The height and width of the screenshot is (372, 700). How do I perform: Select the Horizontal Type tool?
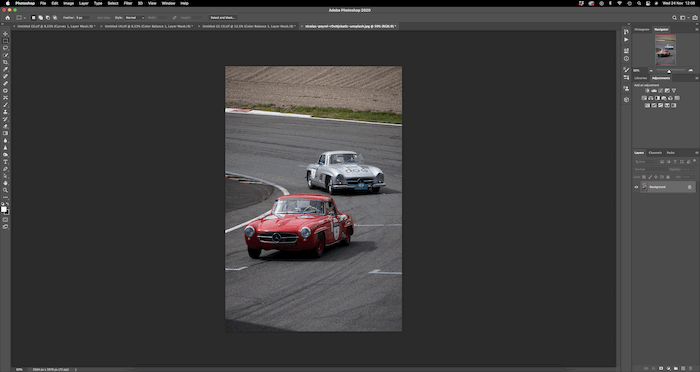pyautogui.click(x=5, y=162)
